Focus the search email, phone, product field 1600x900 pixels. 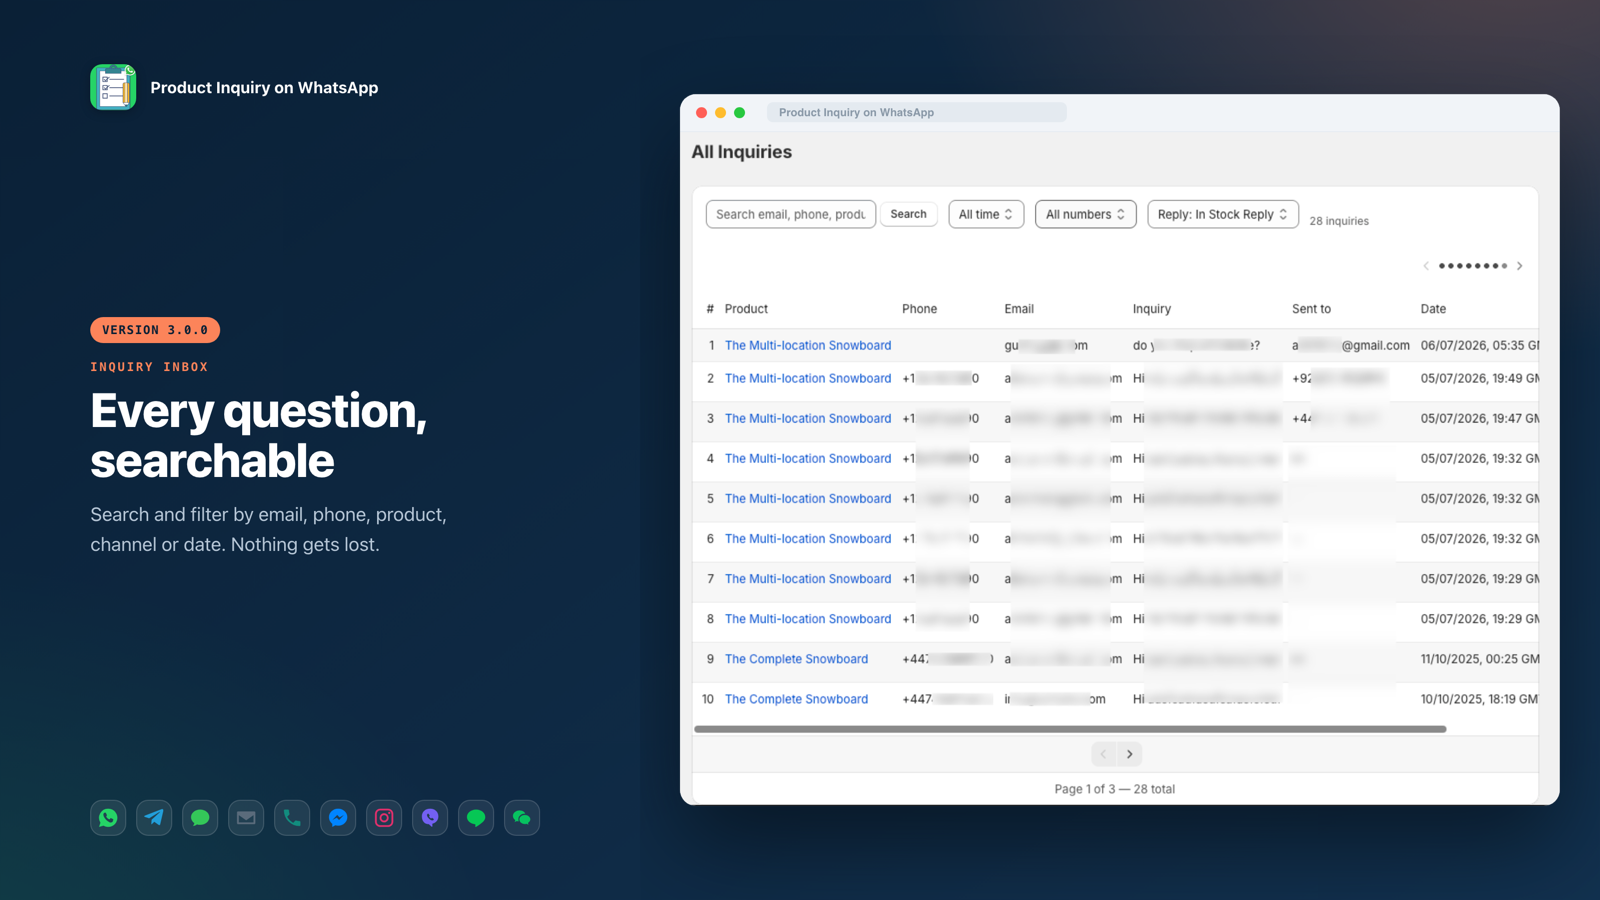pos(790,214)
